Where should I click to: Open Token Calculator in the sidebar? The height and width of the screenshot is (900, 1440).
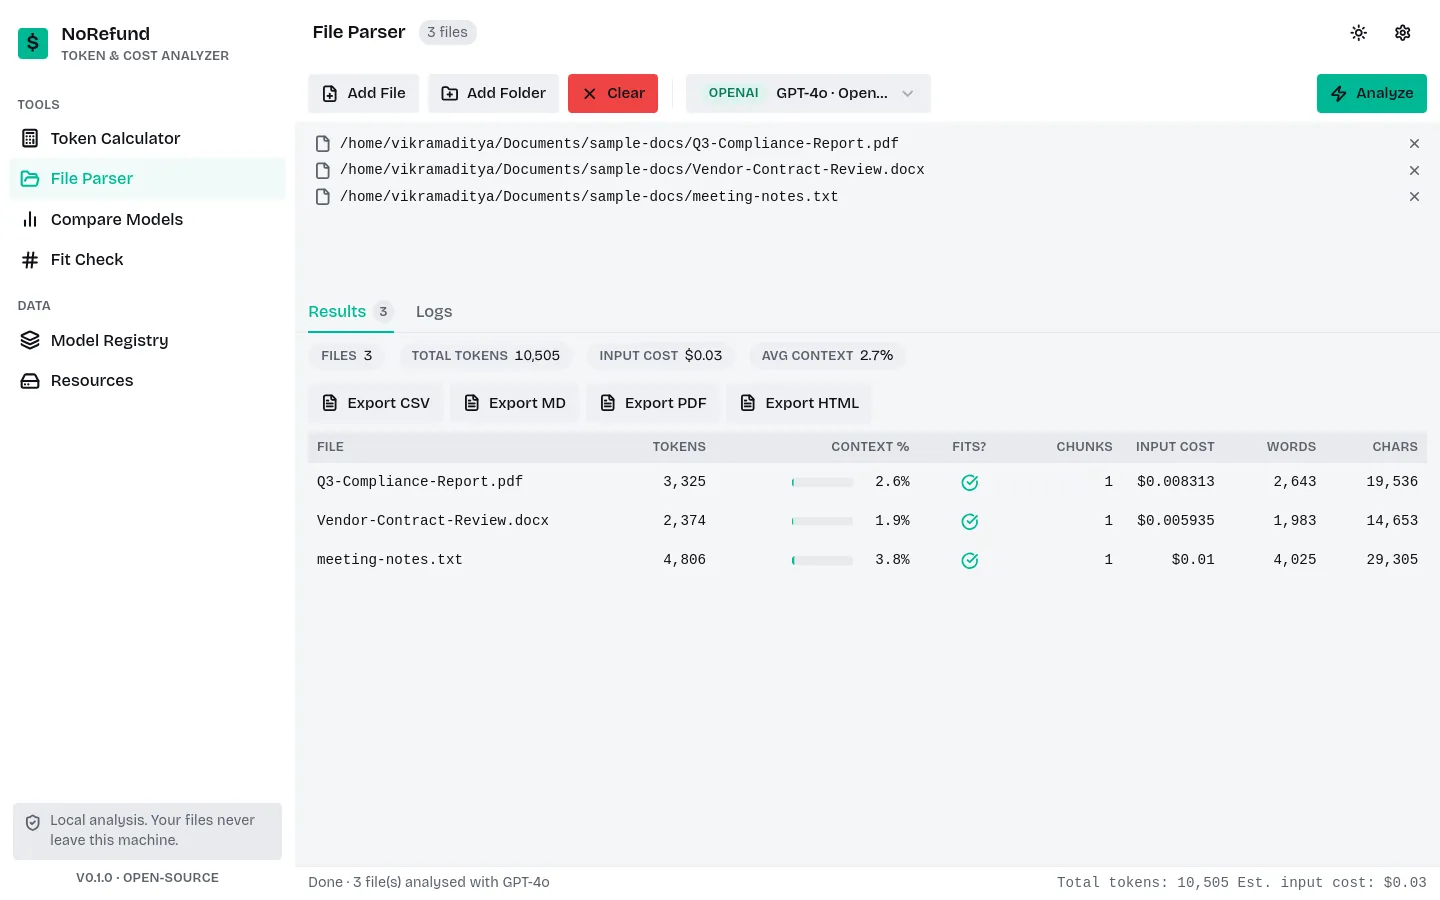click(147, 138)
